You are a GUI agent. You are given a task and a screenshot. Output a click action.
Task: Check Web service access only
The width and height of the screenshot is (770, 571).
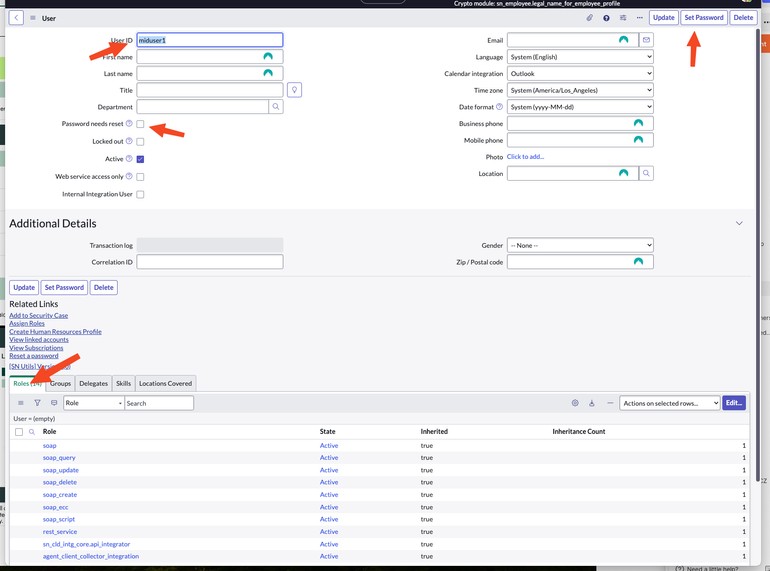point(140,177)
